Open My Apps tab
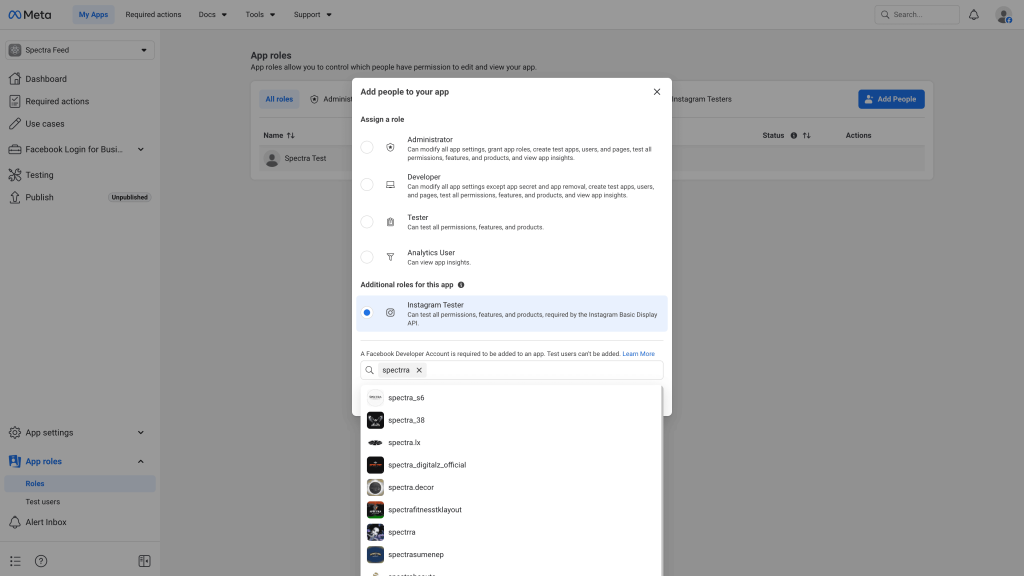Screen dimensions: 1024x576 [x=93, y=14]
